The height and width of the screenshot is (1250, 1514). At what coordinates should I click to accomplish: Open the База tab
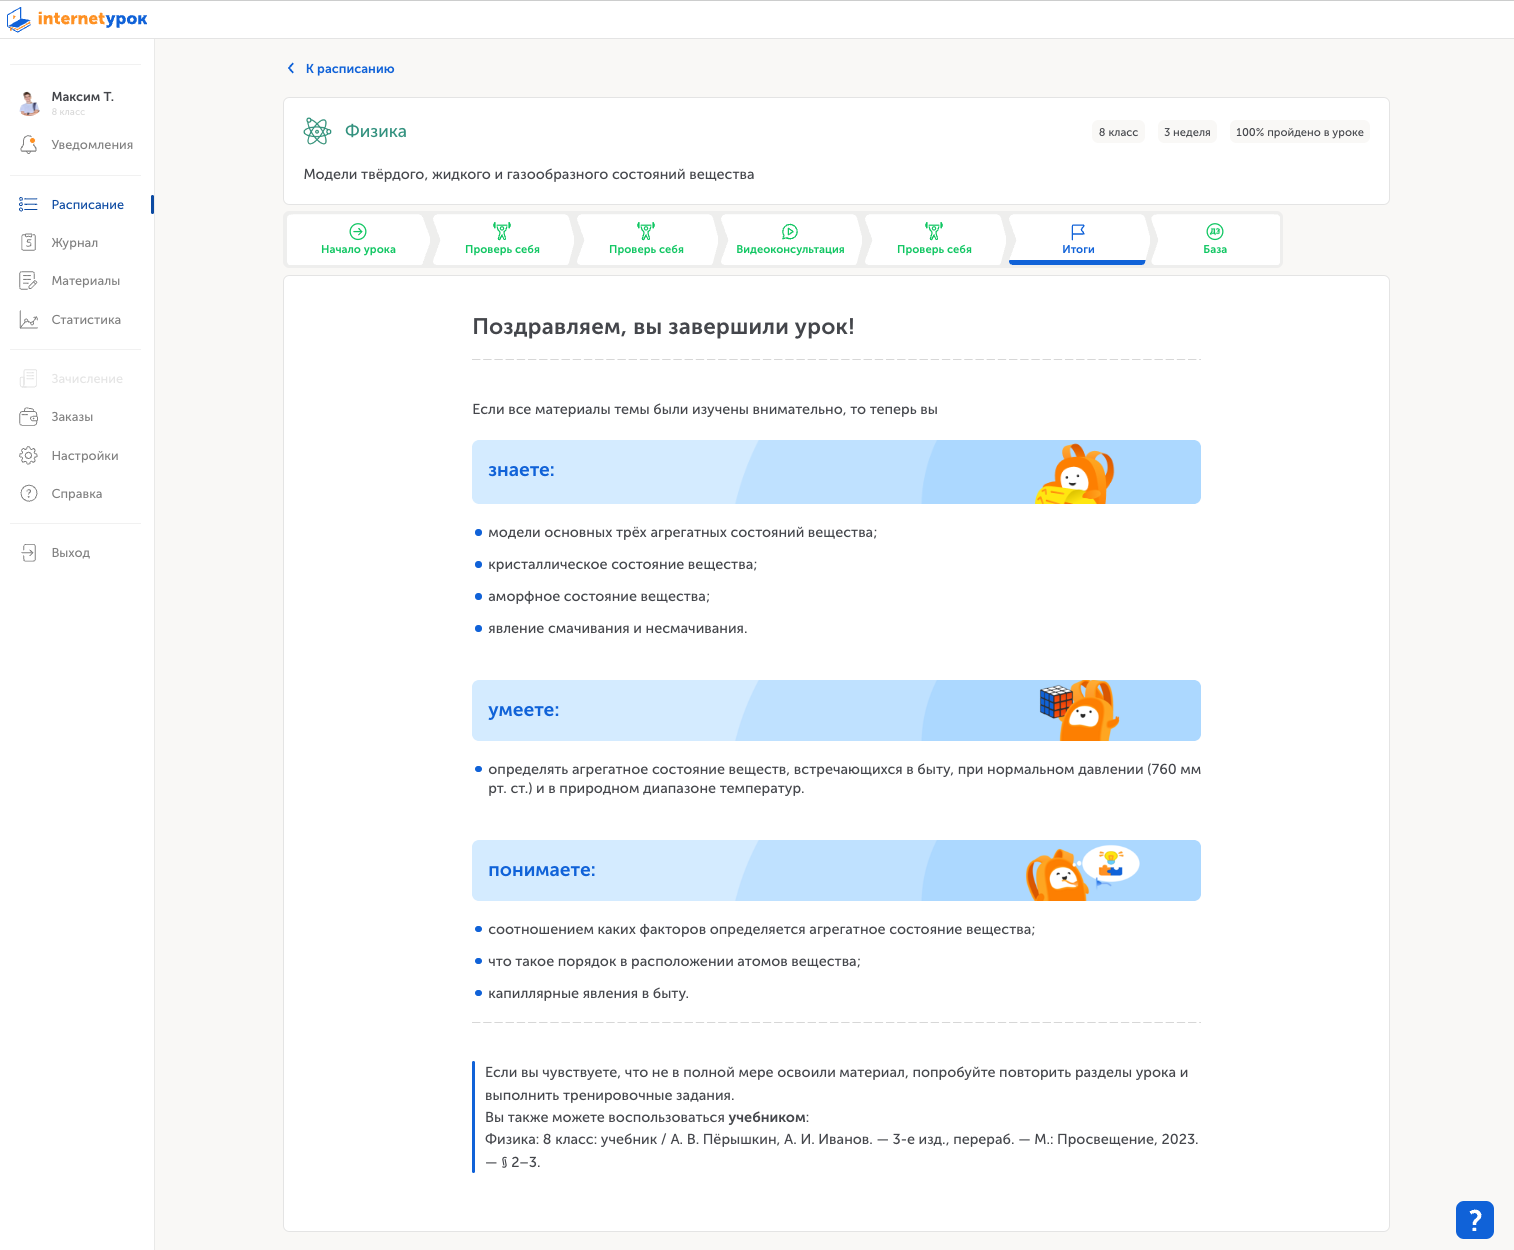tap(1214, 240)
